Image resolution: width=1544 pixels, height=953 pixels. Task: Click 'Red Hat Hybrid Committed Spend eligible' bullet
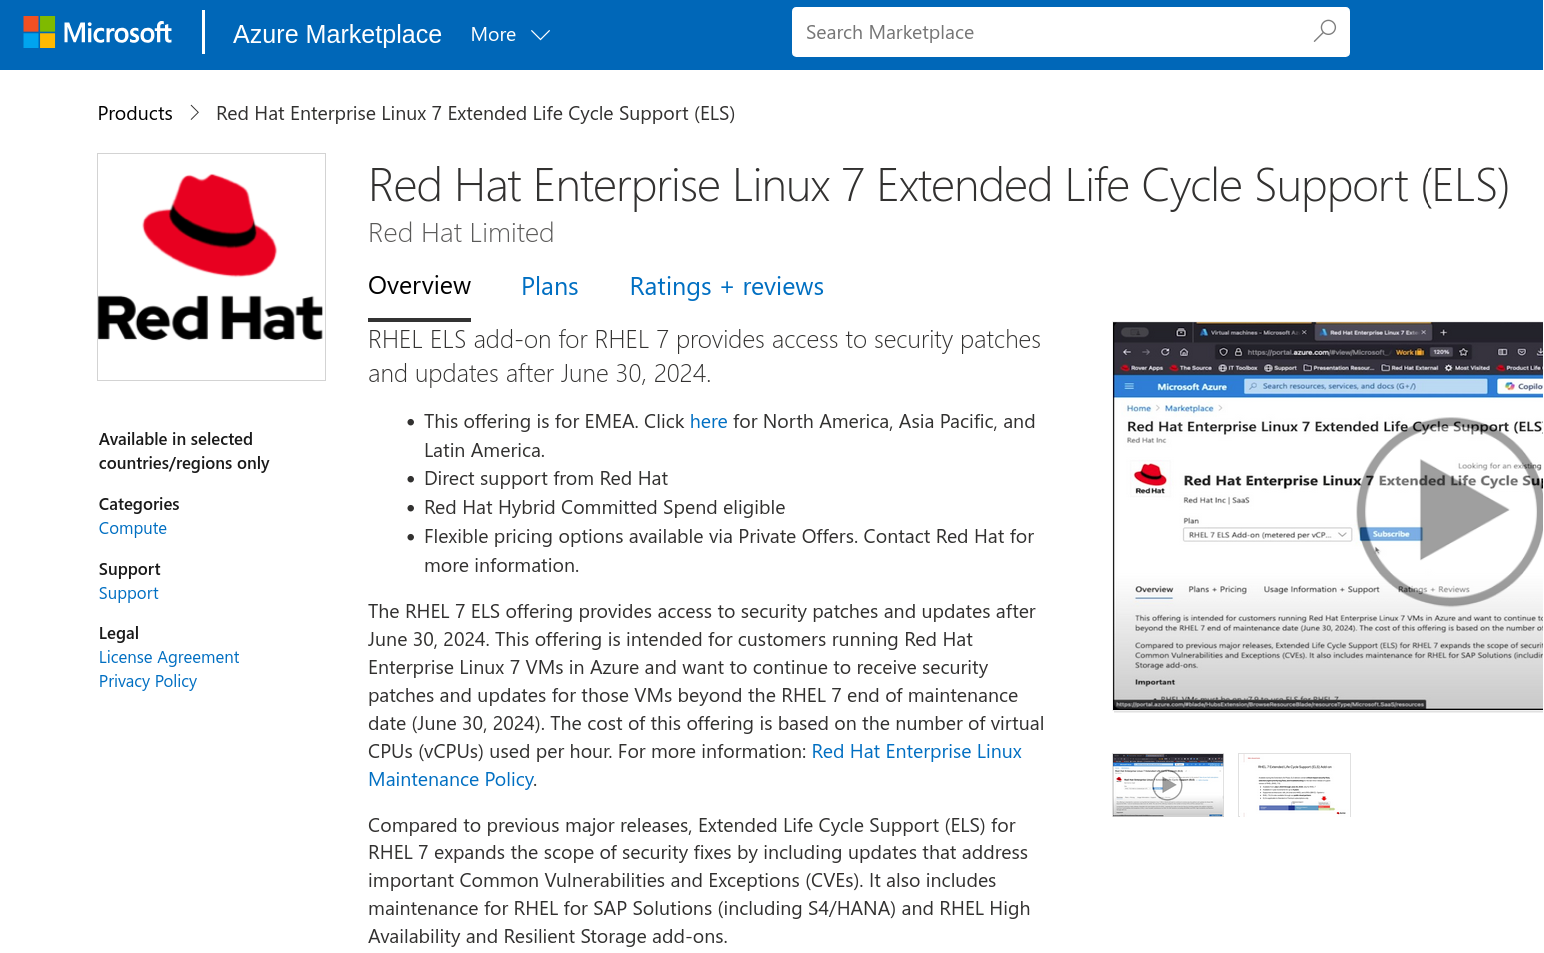tap(605, 507)
